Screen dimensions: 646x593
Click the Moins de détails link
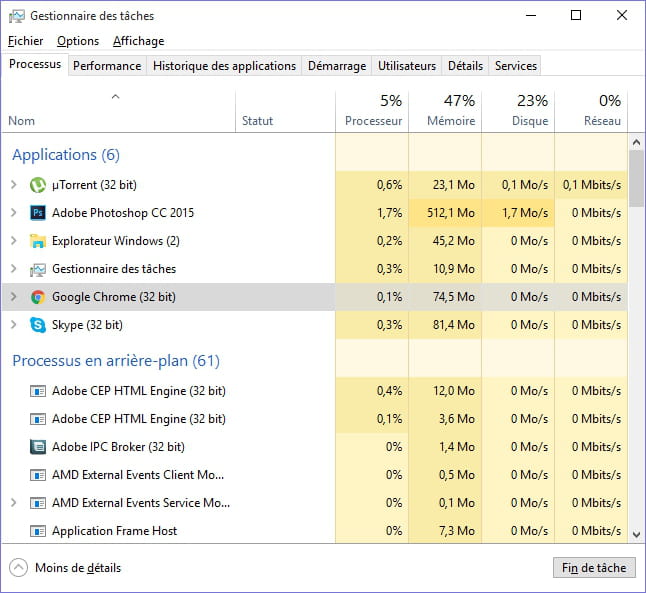(x=78, y=568)
